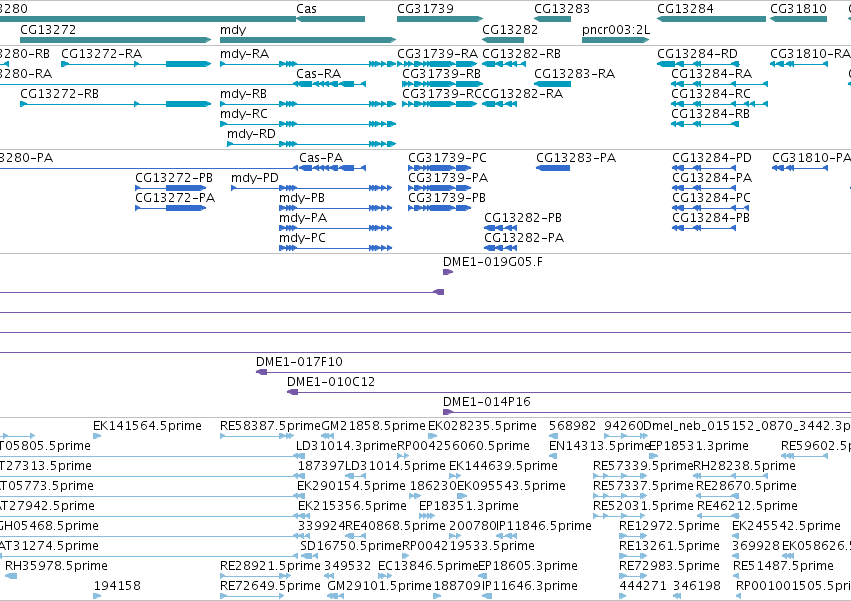Select the mdy-RA transcript label
This screenshot has height=601, width=851.
pos(244,54)
